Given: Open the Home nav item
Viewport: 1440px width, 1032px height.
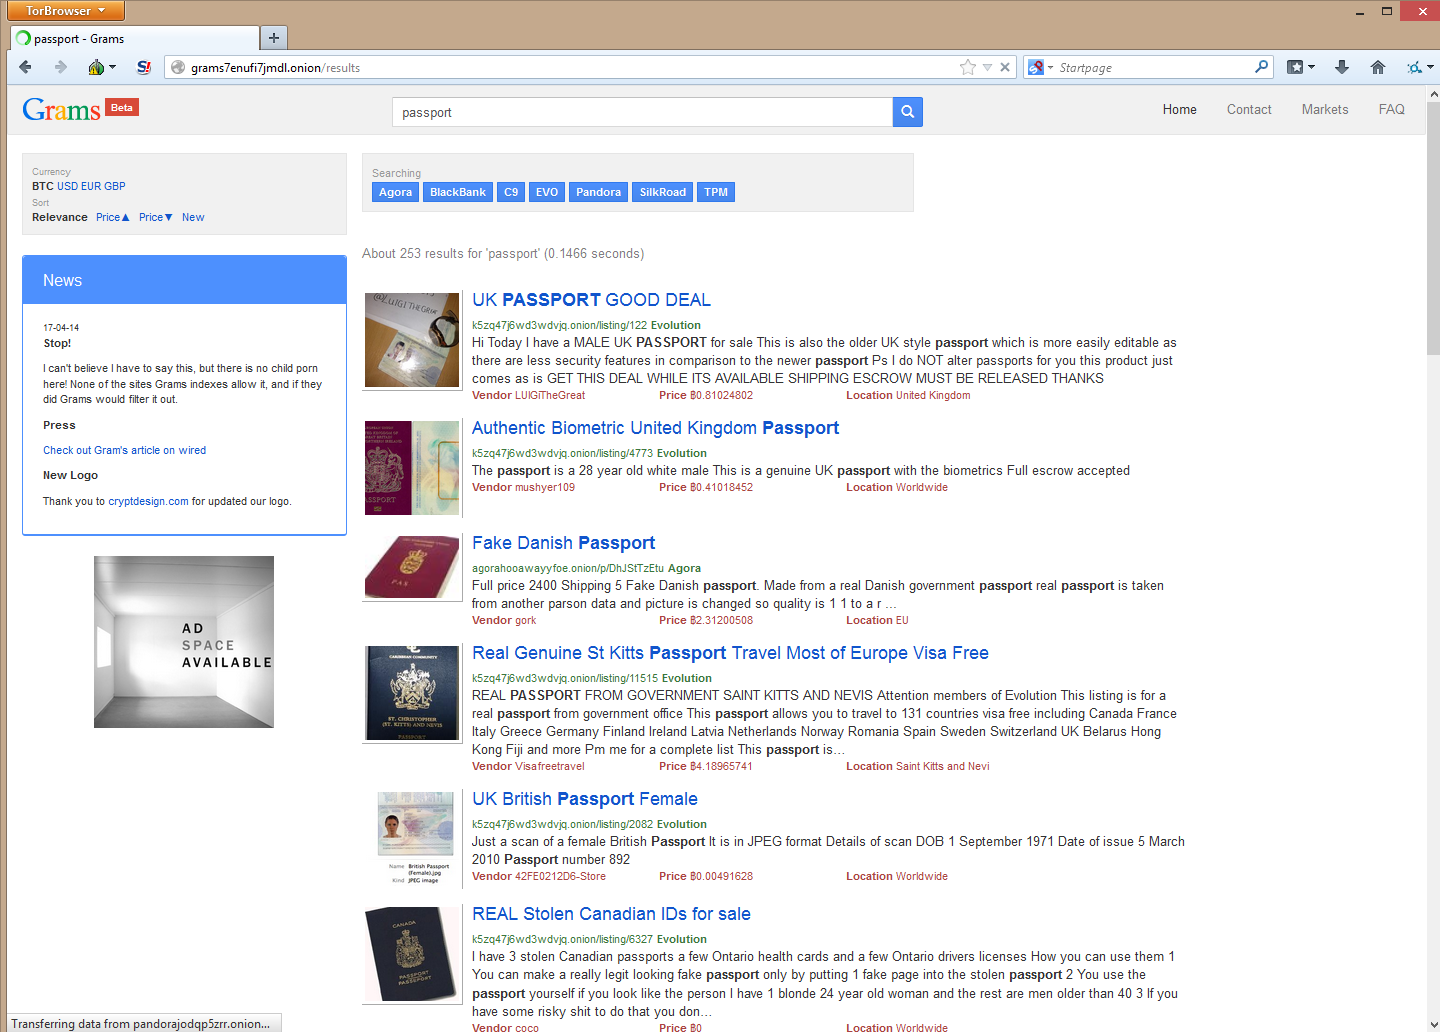Looking at the screenshot, I should point(1179,110).
